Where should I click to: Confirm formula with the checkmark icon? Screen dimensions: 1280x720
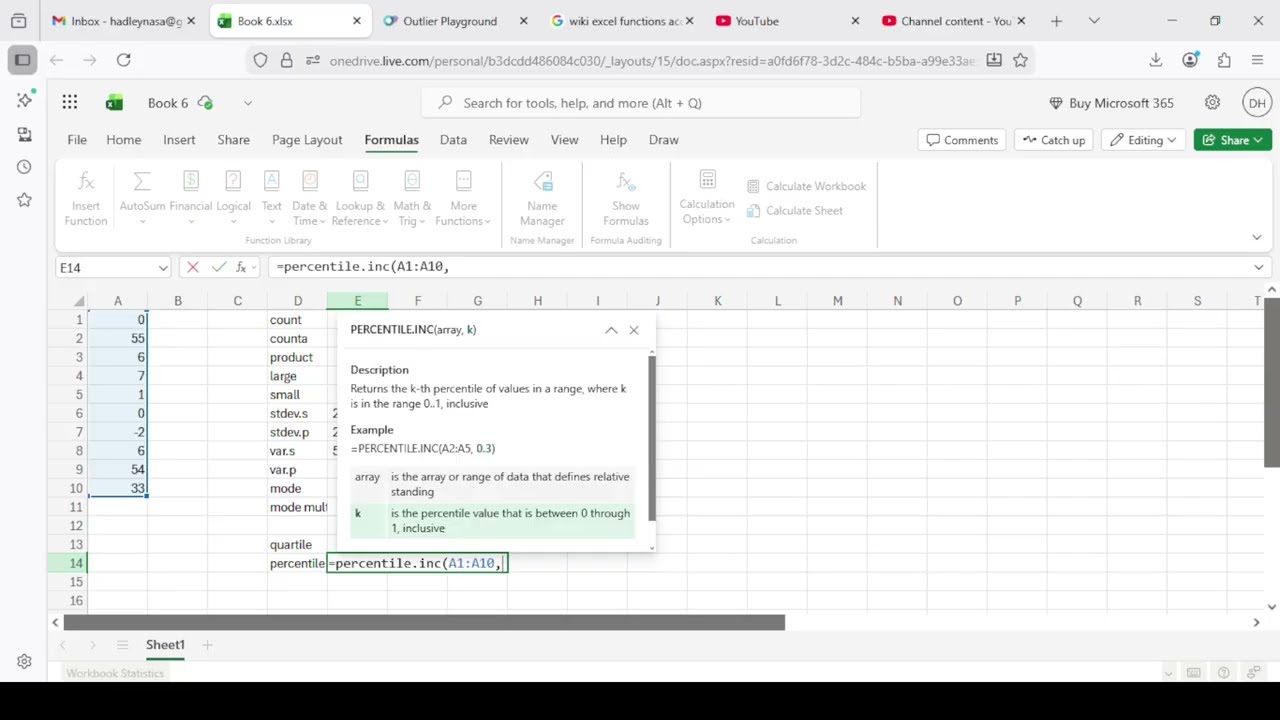click(218, 267)
